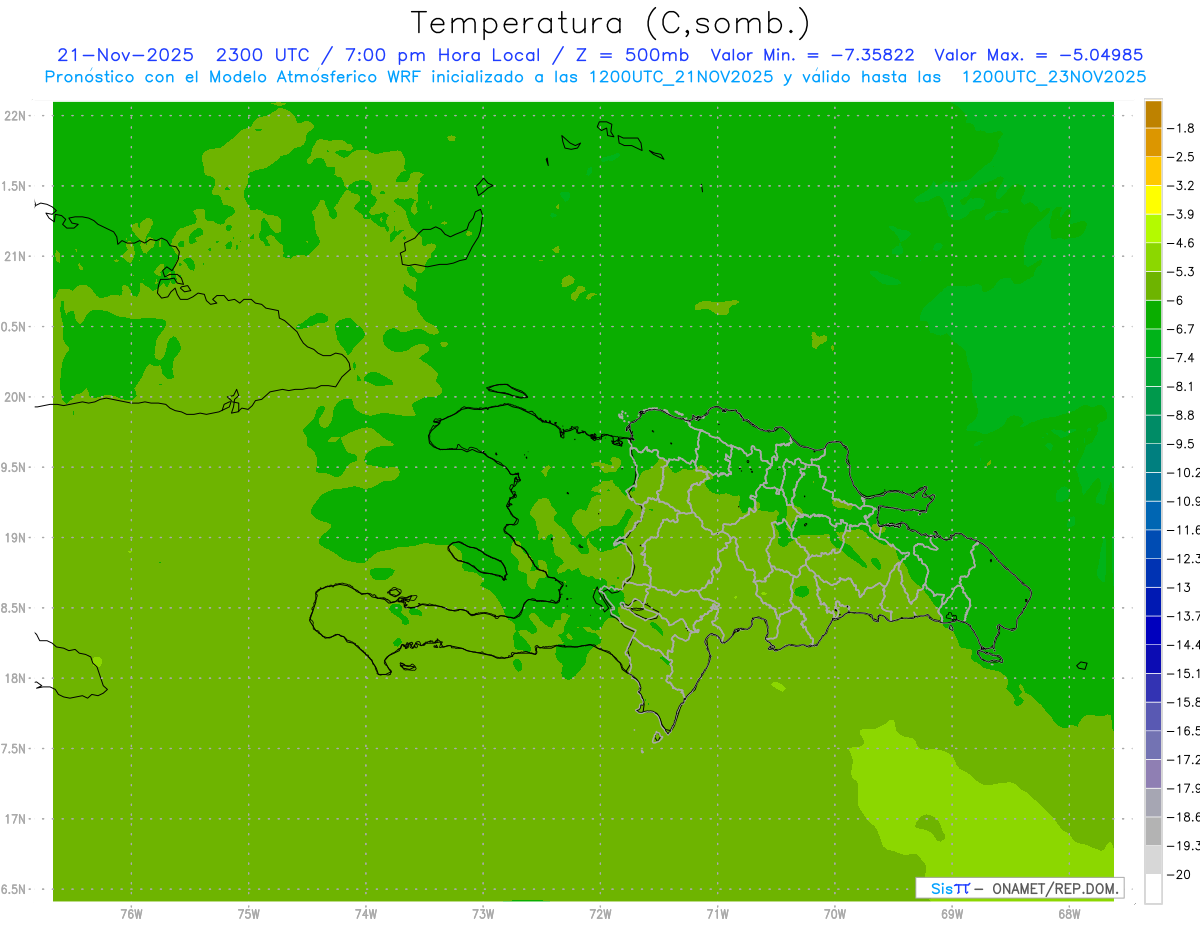Click the '-14.4' colorbar value
The width and height of the screenshot is (1200, 927).
[x=1183, y=645]
